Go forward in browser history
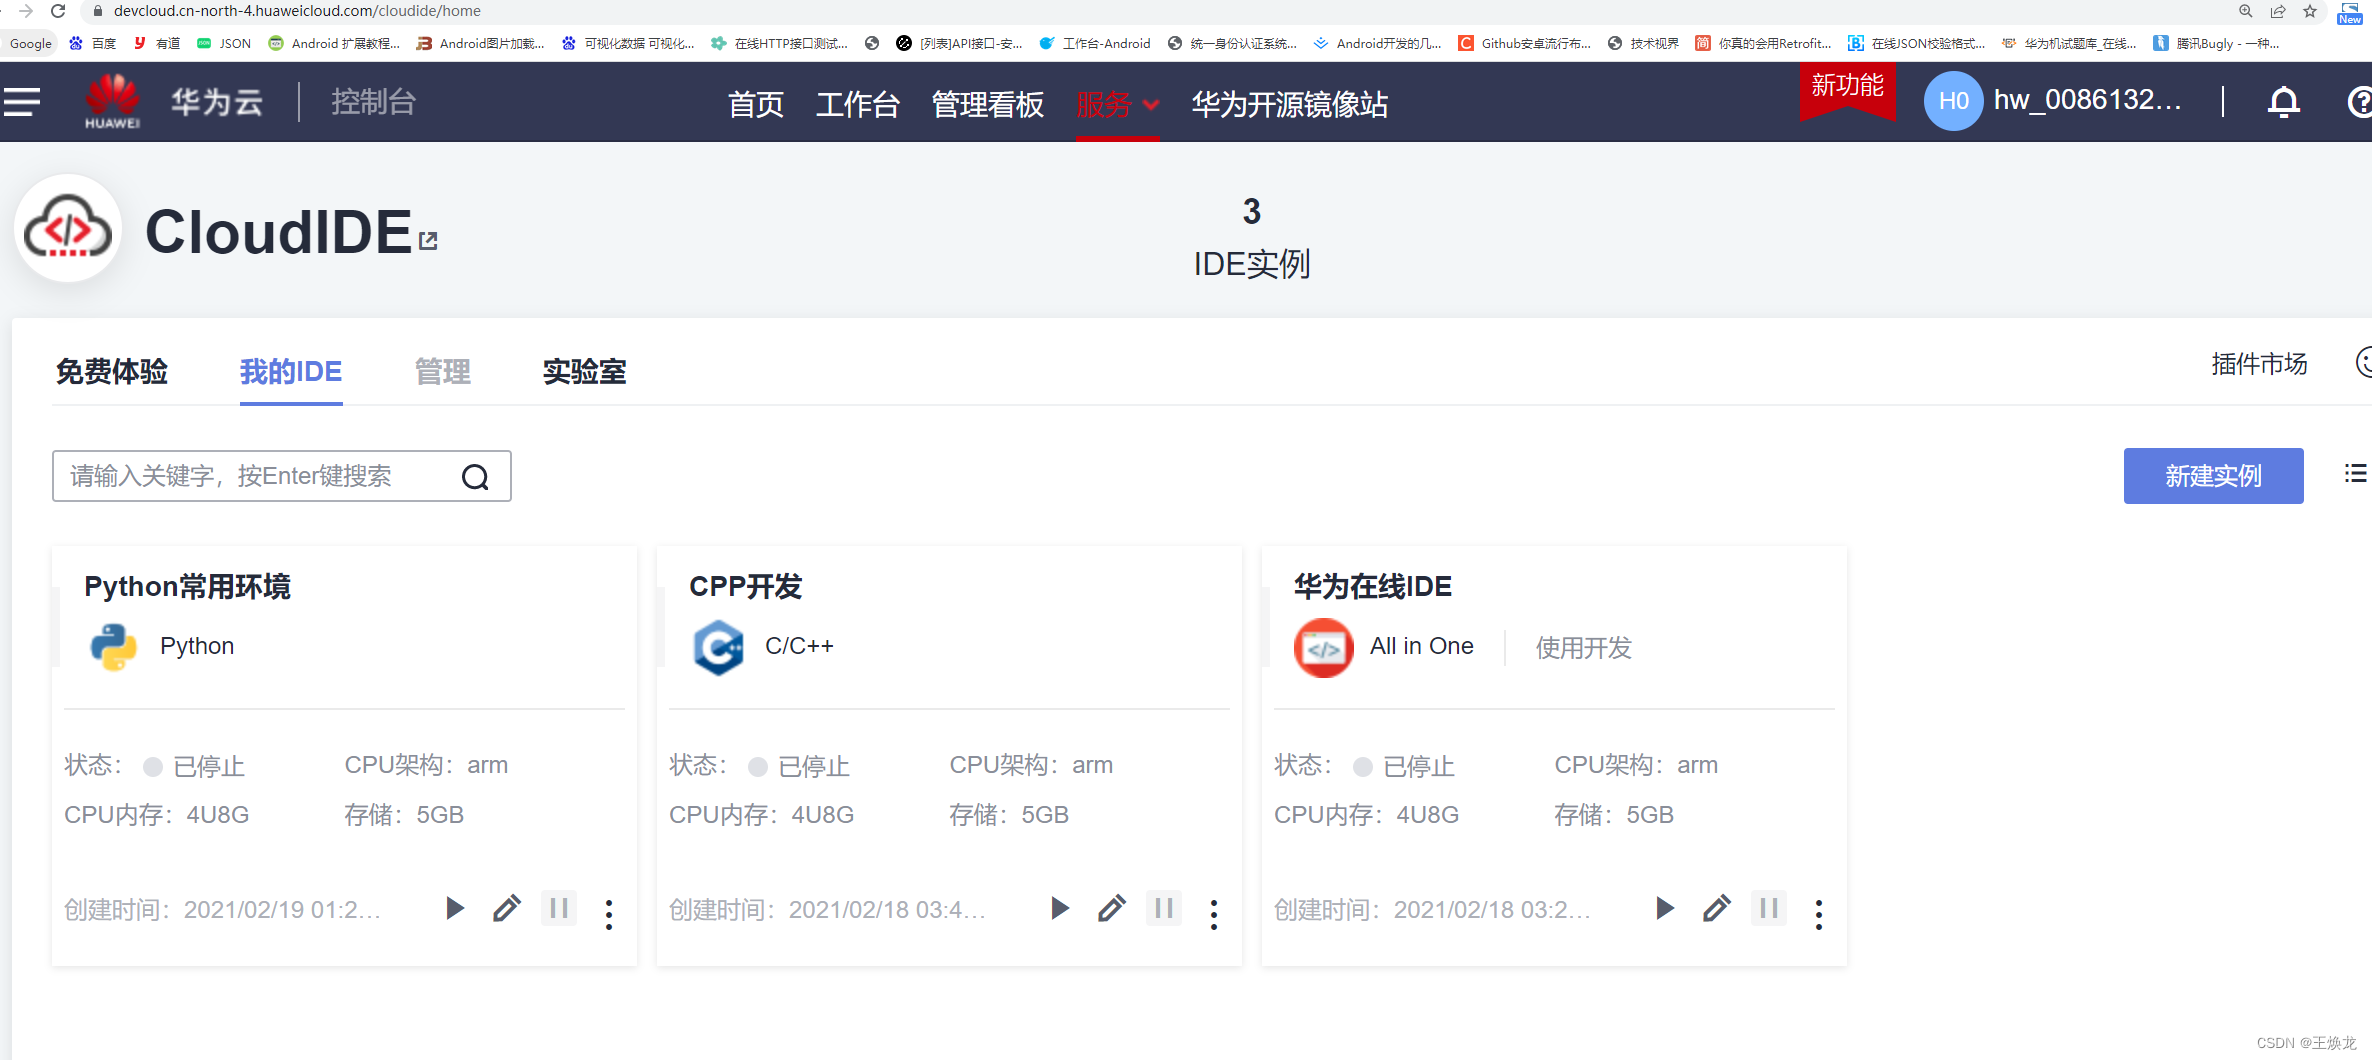This screenshot has height=1060, width=2372. [x=26, y=11]
